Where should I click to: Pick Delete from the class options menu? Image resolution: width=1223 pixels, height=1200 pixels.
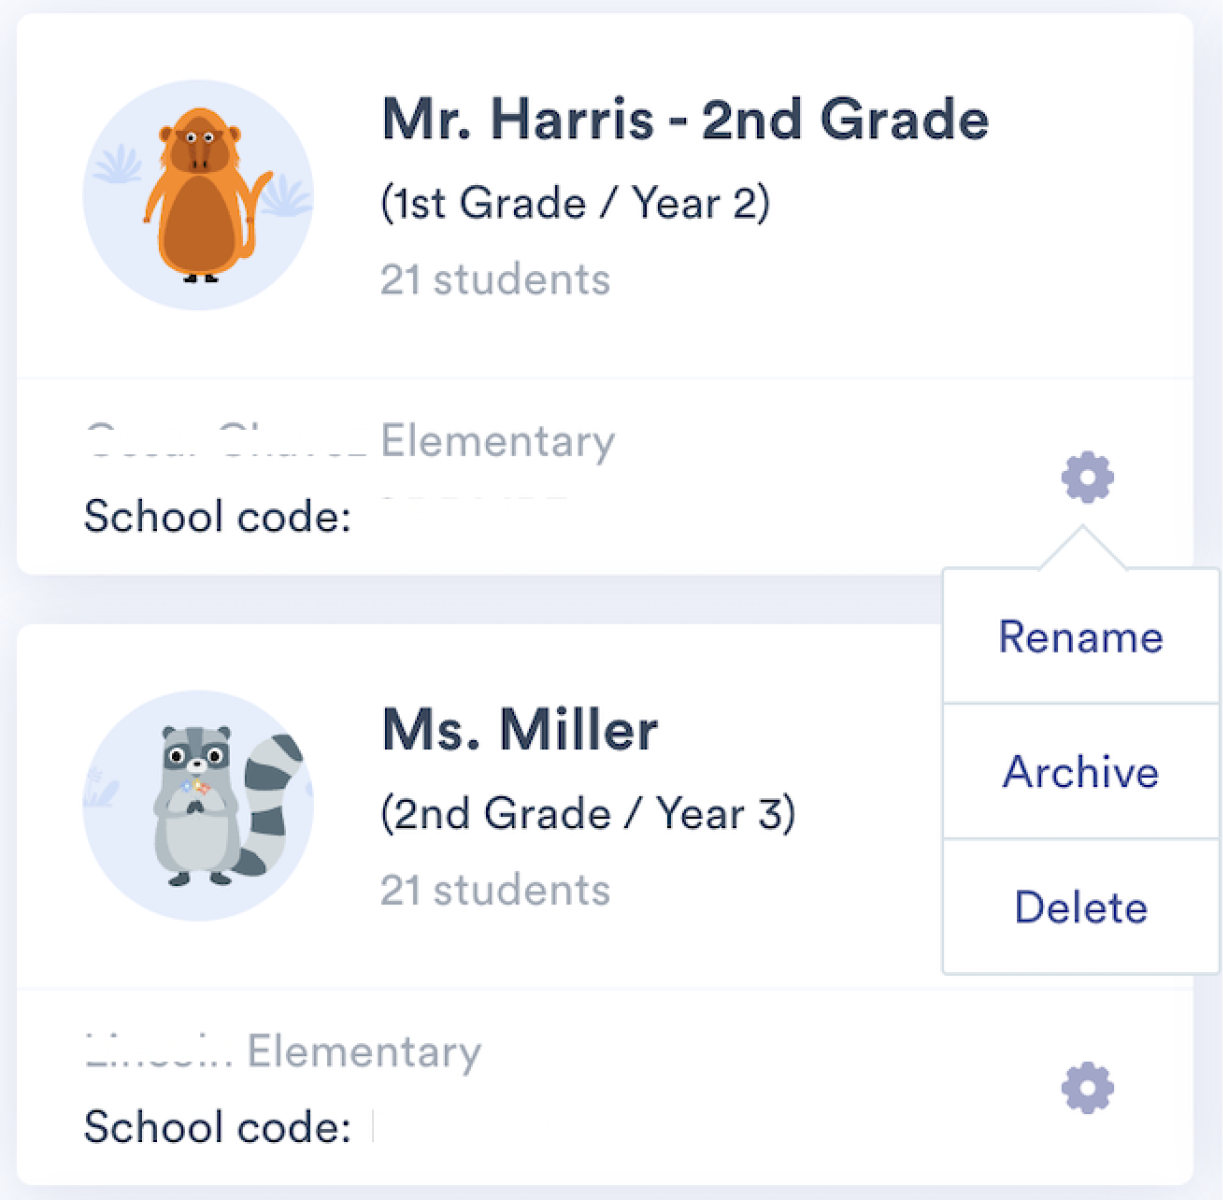(x=1081, y=907)
